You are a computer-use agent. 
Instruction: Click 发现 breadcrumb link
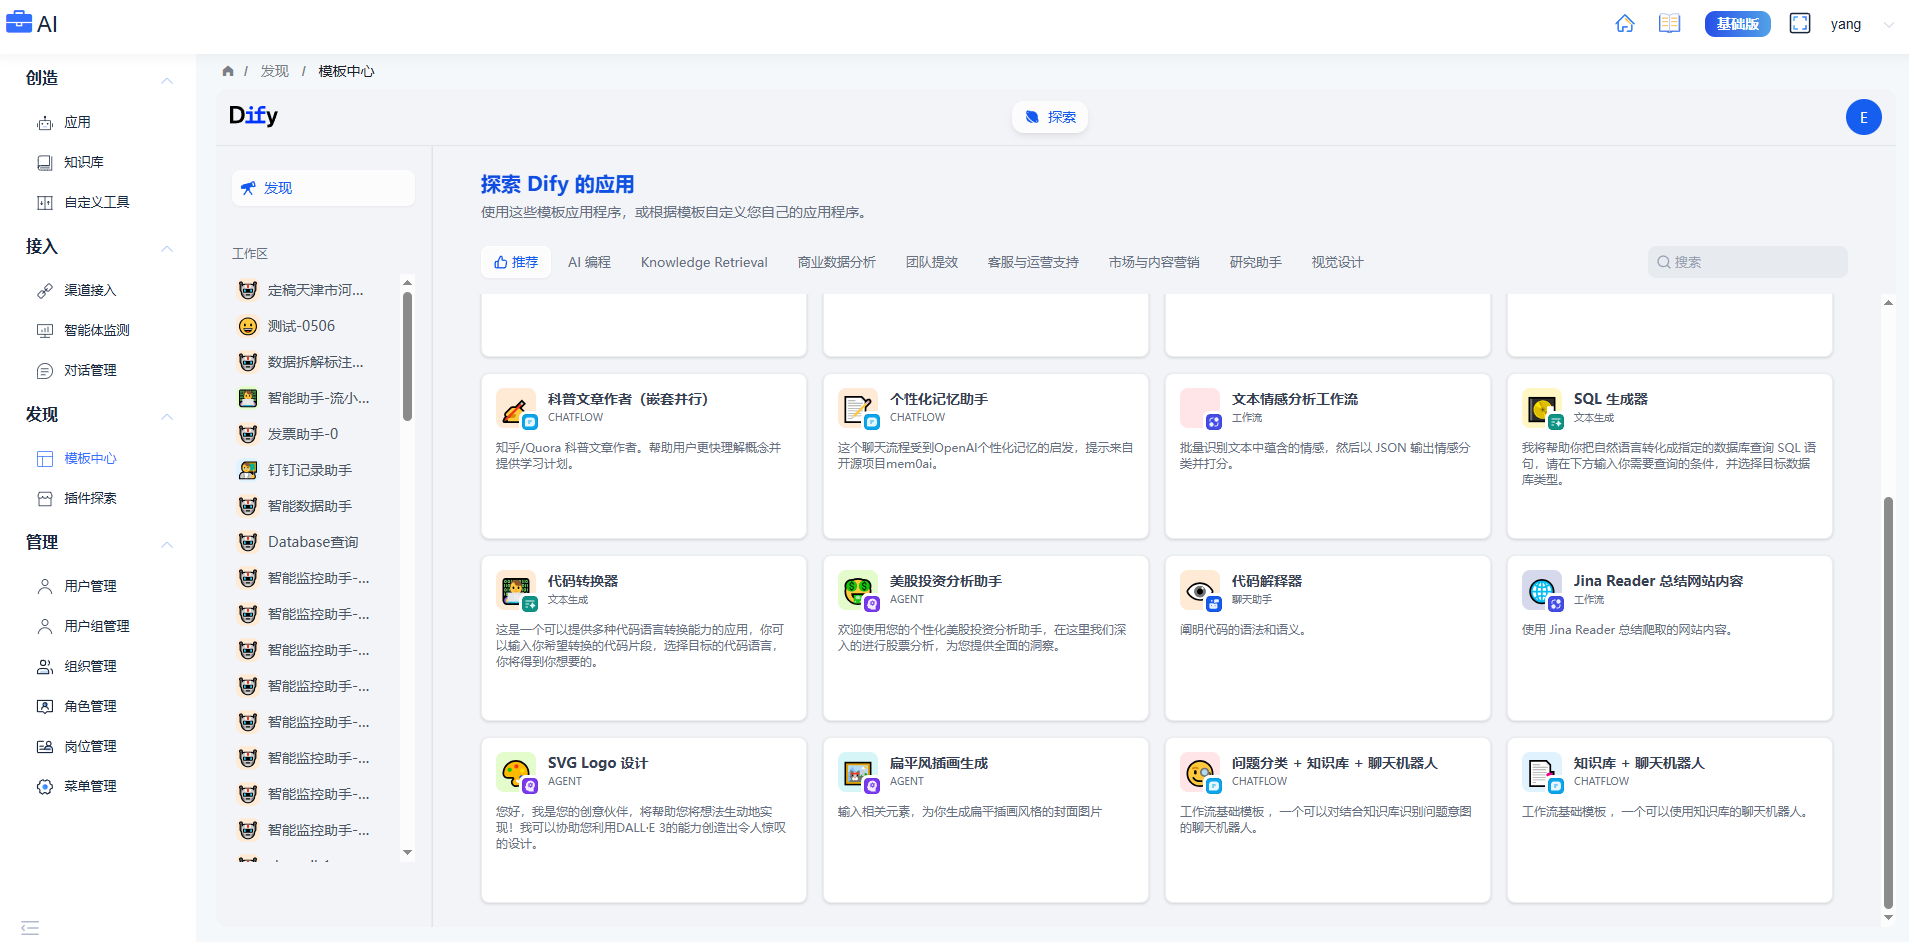tap(274, 71)
